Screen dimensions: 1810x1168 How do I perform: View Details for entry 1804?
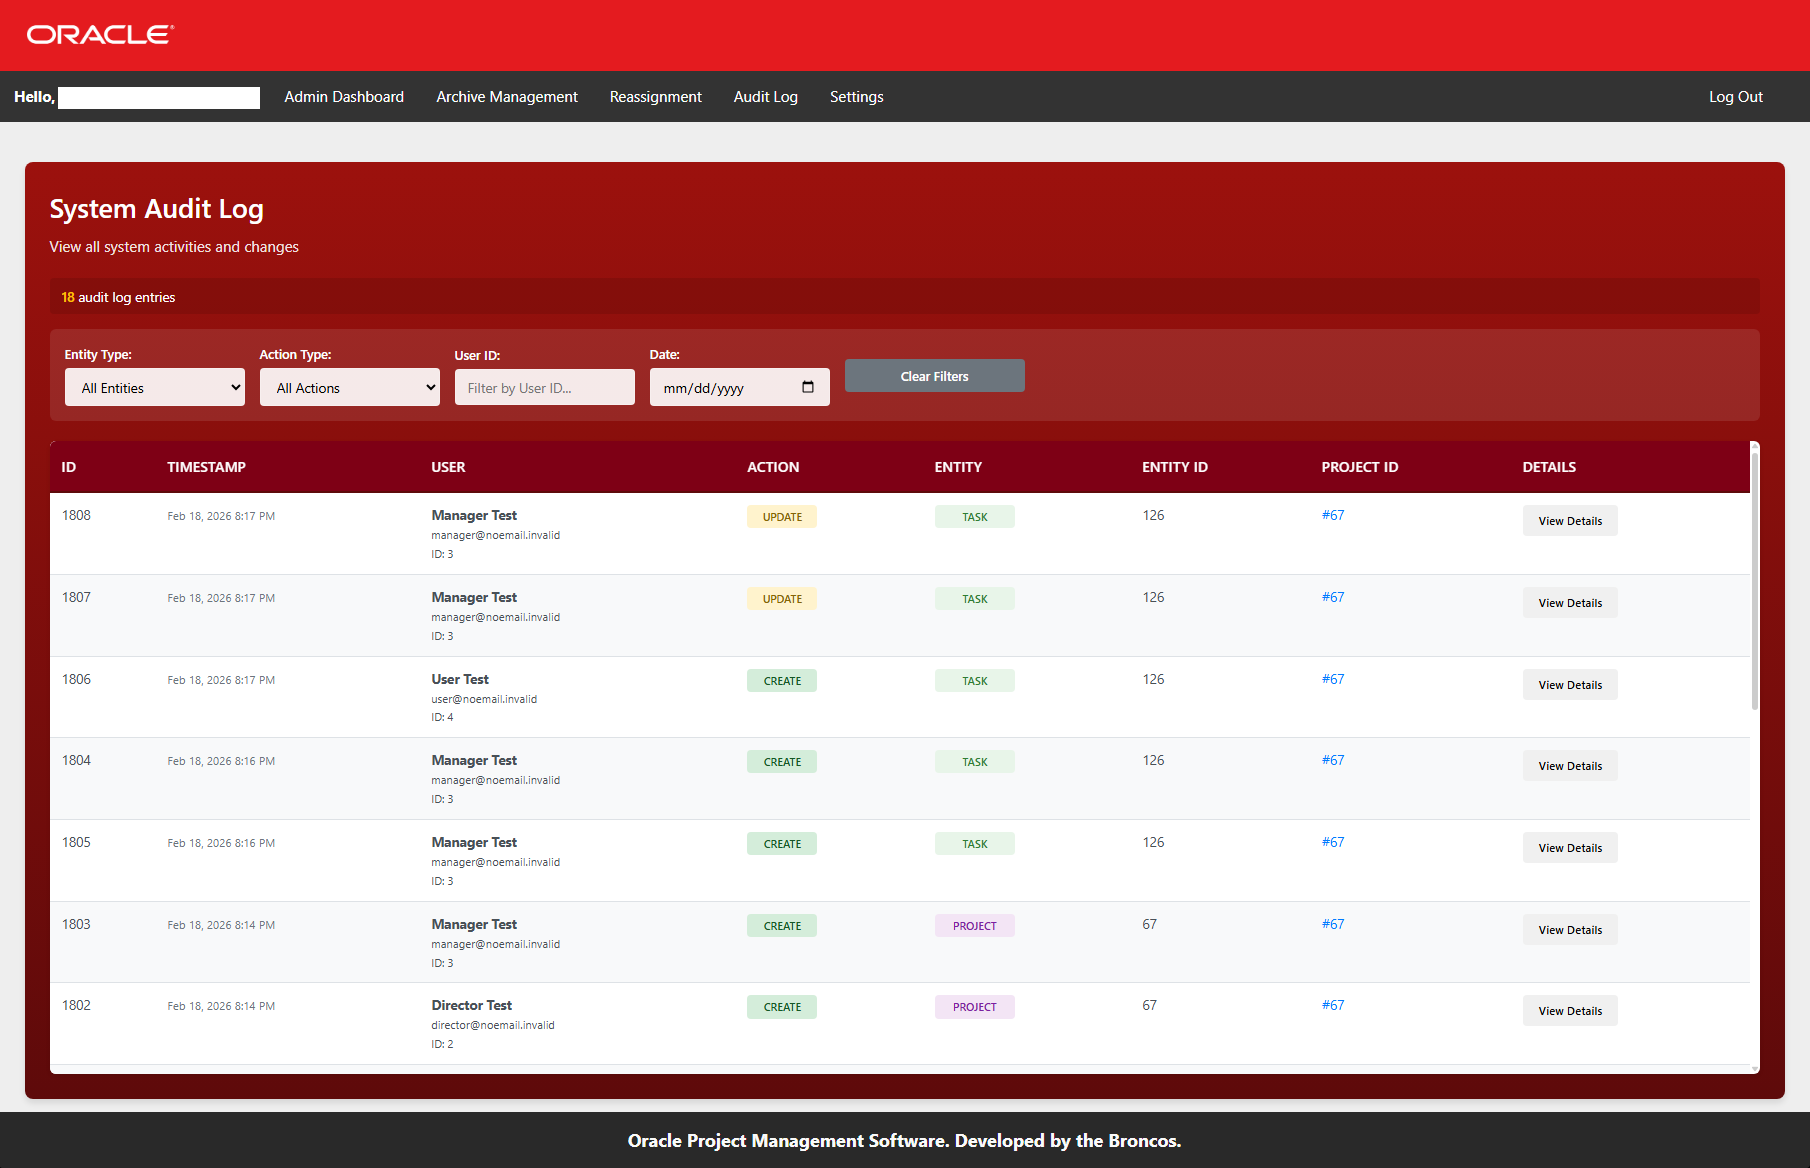click(1570, 766)
